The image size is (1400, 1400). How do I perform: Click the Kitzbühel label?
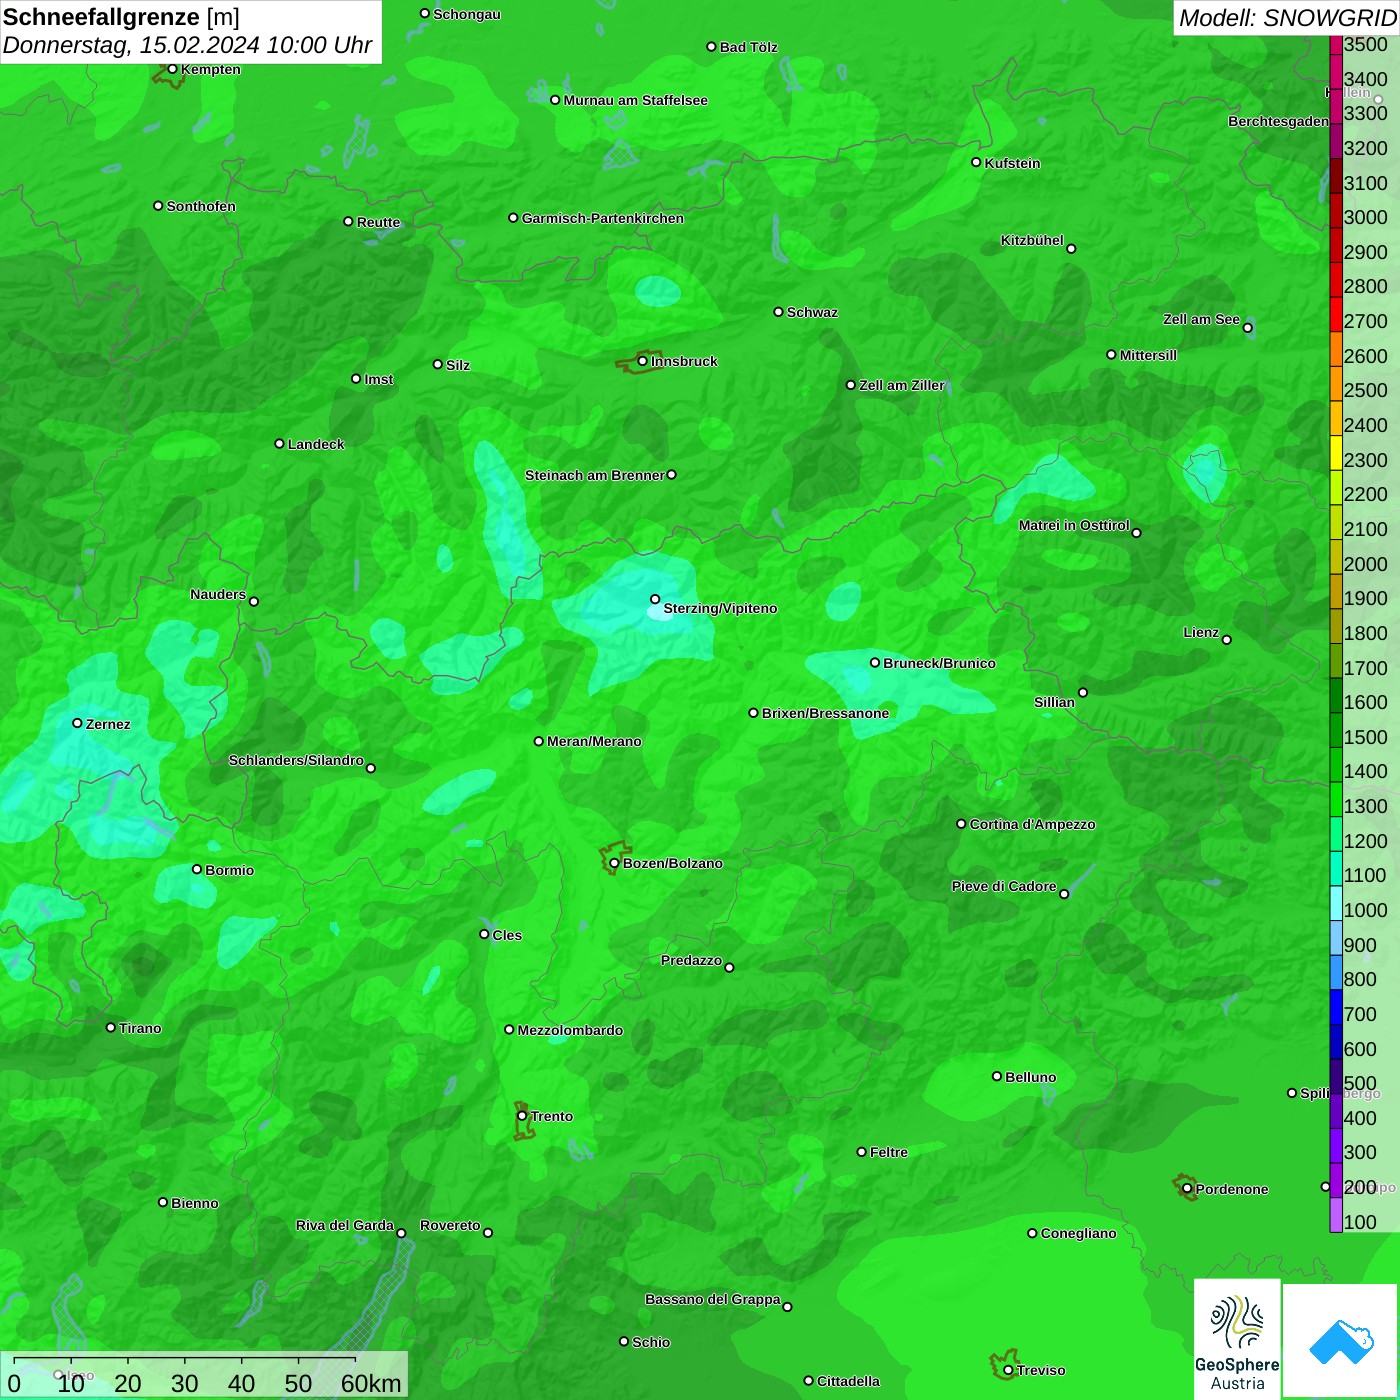[1032, 240]
